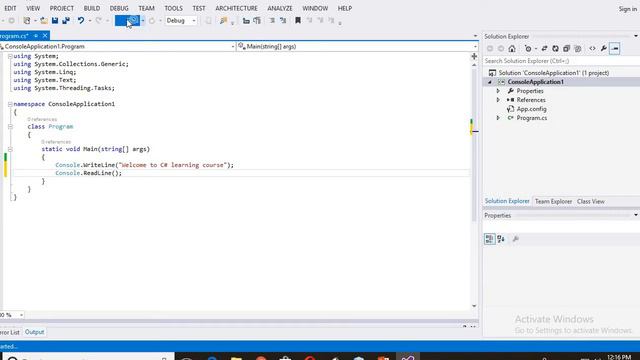Open the TEAM menu
This screenshot has width=640, height=360.
point(146,8)
